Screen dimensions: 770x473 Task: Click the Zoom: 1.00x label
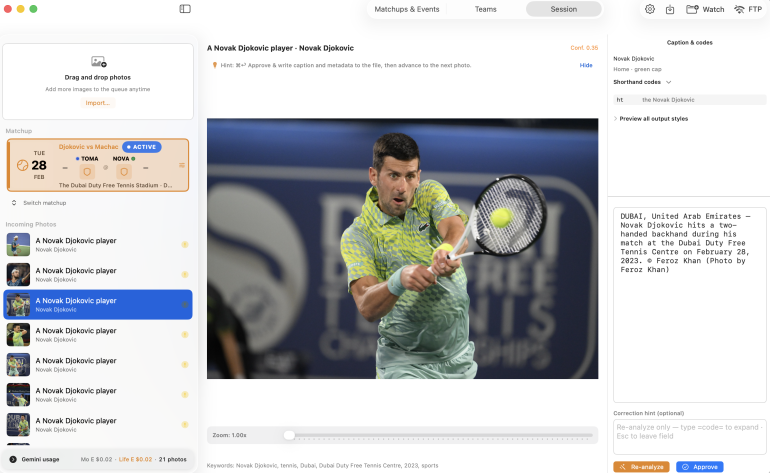[x=229, y=435]
